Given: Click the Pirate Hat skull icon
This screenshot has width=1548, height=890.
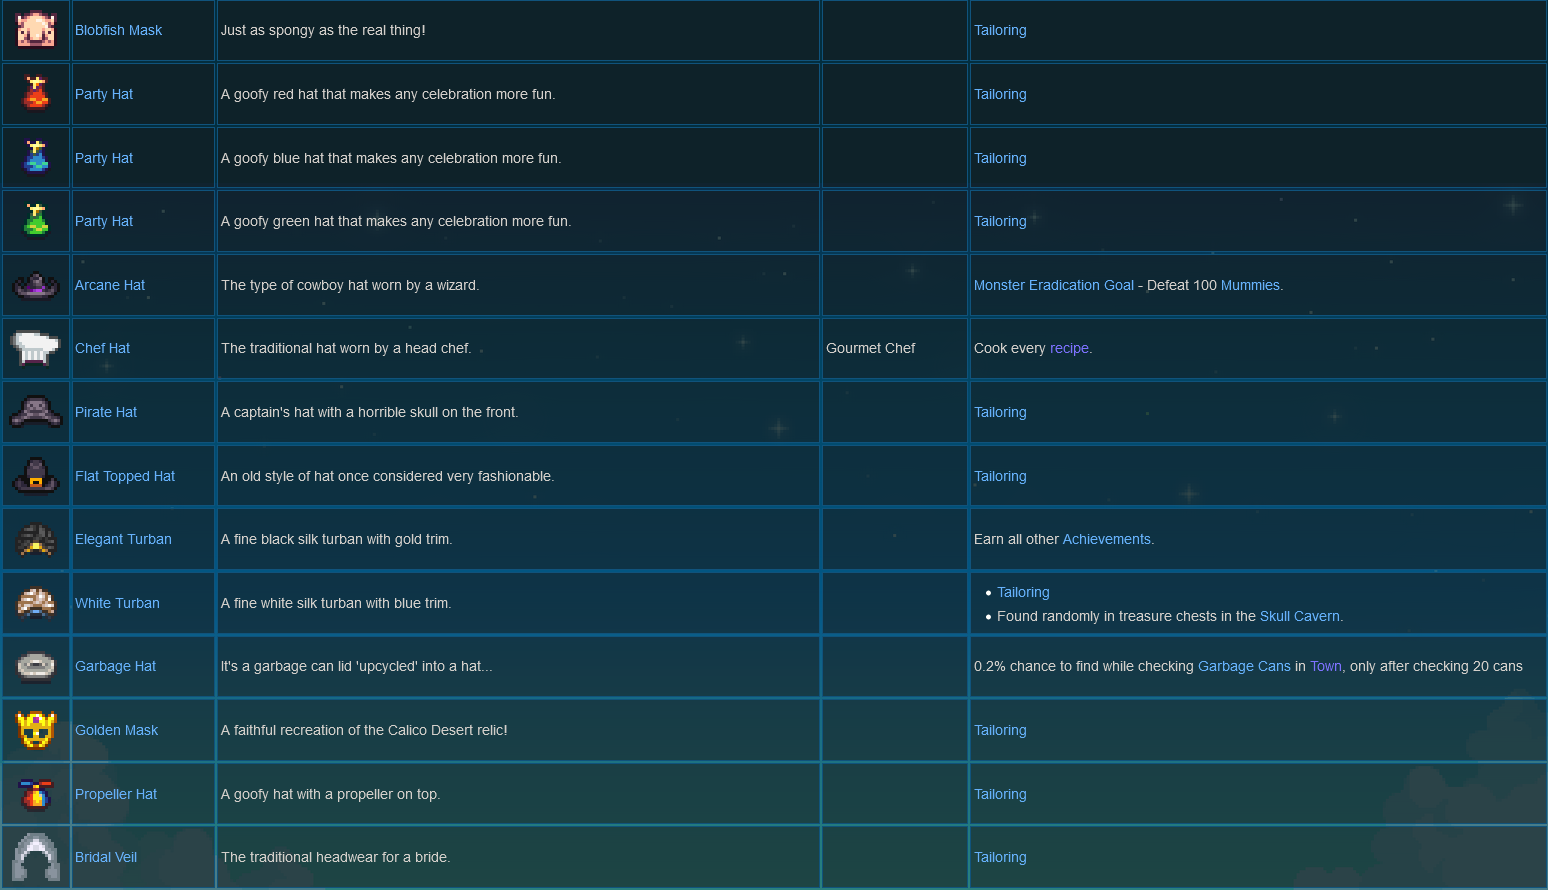Looking at the screenshot, I should point(36,412).
